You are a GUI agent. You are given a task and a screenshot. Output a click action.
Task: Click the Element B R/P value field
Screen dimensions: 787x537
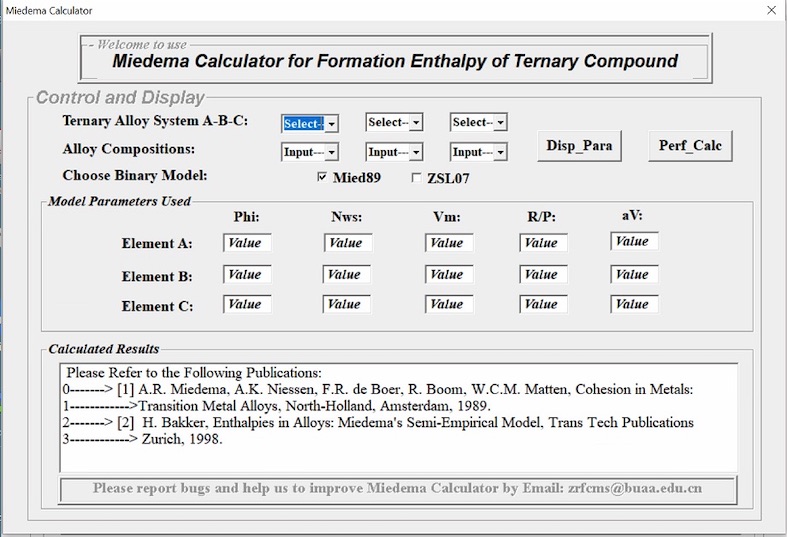click(542, 274)
